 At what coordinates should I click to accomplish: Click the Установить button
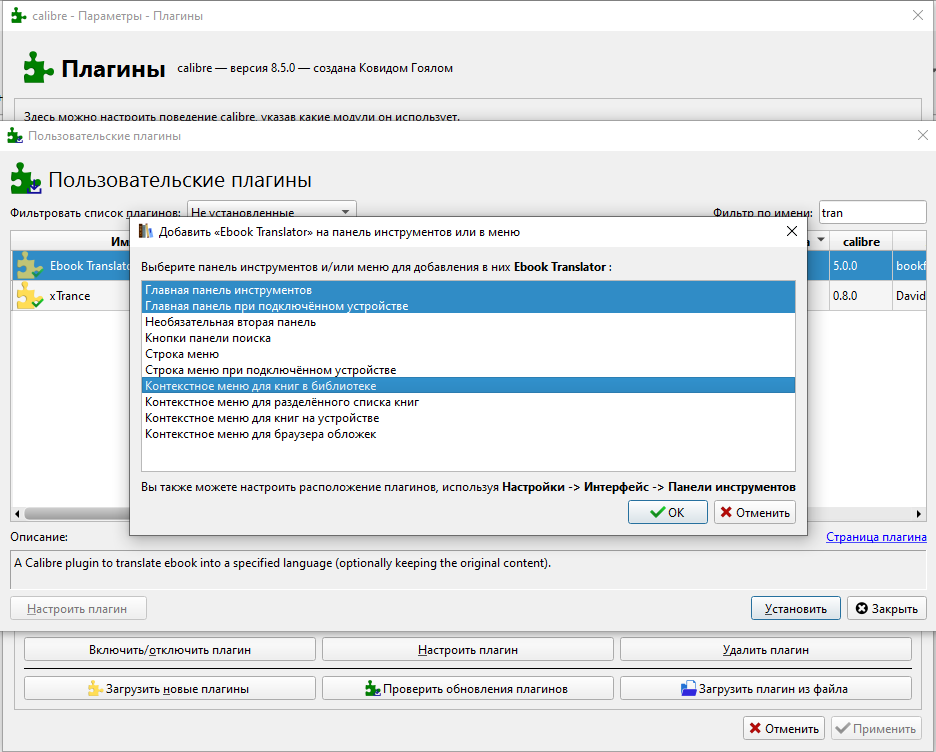795,608
